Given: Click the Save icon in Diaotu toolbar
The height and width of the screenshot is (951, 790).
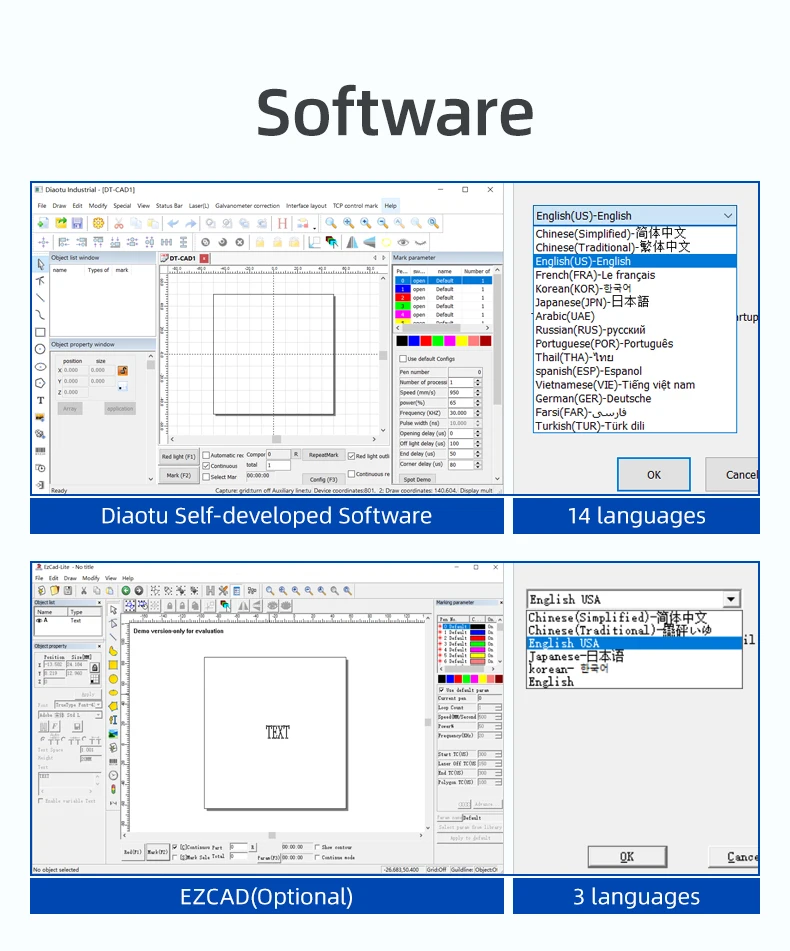Looking at the screenshot, I should click(x=78, y=223).
